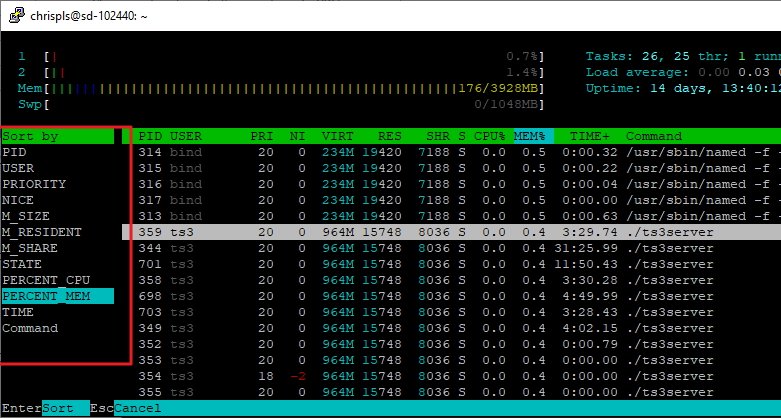
Task: Select process row PID 315
Action: [x=451, y=168]
